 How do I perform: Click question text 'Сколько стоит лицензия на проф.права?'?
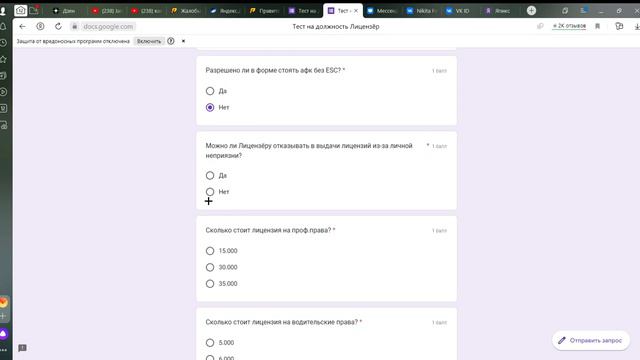tap(268, 230)
